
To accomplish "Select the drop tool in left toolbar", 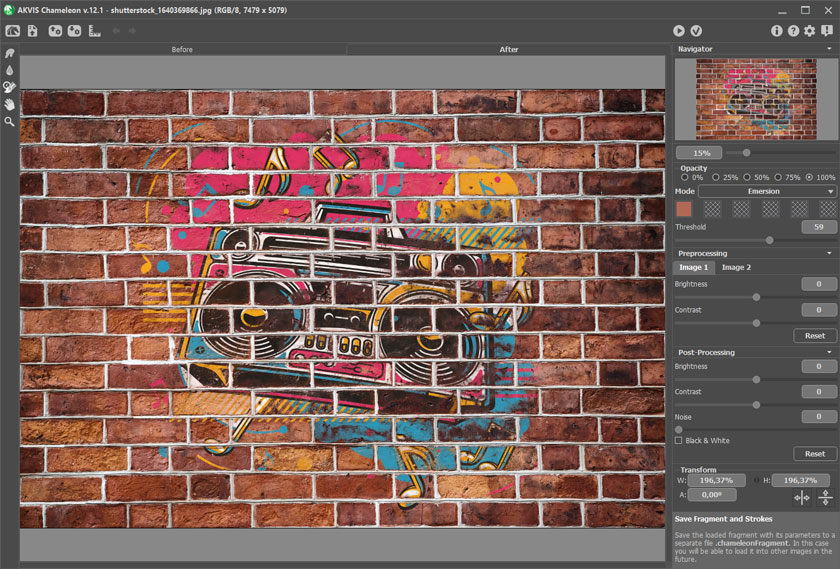I will 10,70.
